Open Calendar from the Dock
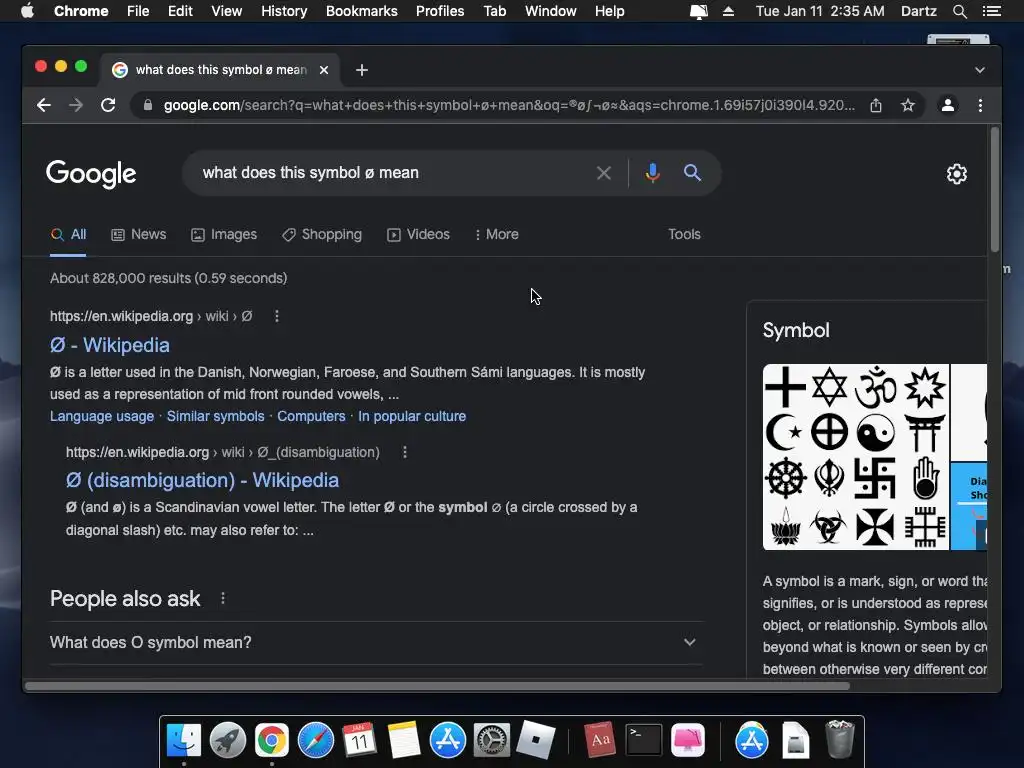 pos(359,740)
